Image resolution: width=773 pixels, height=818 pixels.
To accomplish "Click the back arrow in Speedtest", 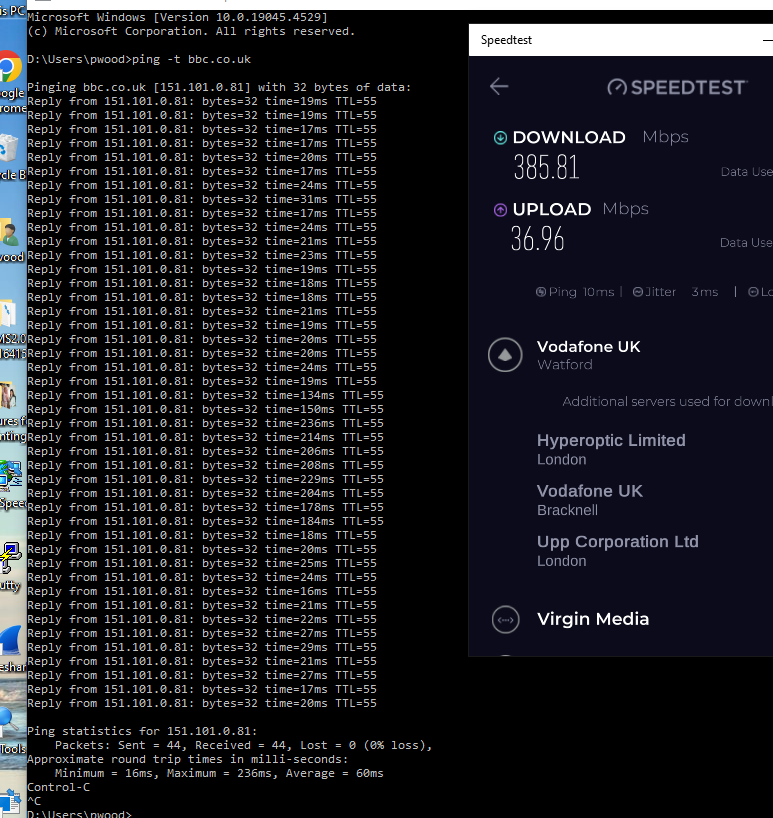I will tap(499, 87).
